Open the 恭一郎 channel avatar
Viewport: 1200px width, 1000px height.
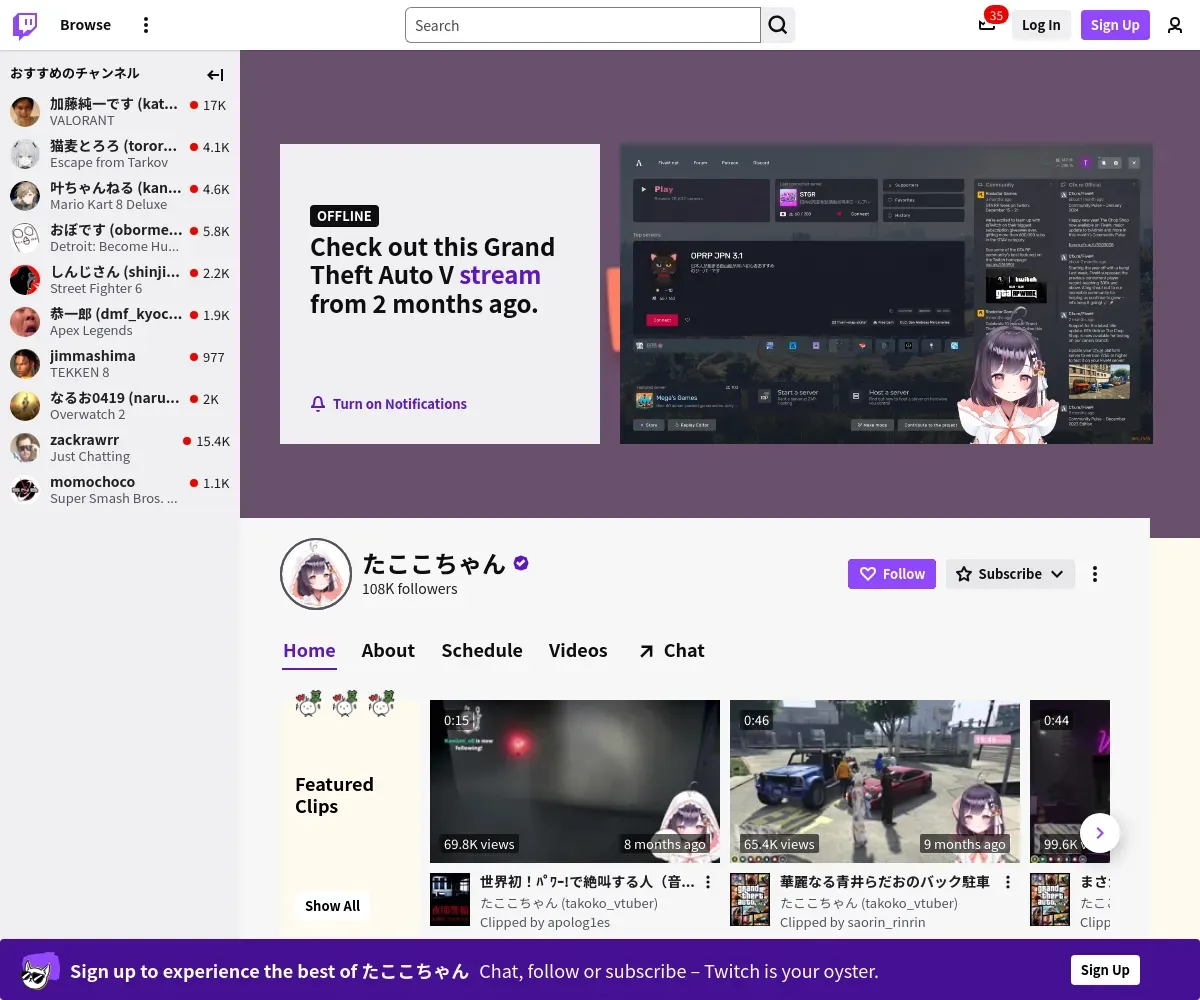tap(25, 321)
